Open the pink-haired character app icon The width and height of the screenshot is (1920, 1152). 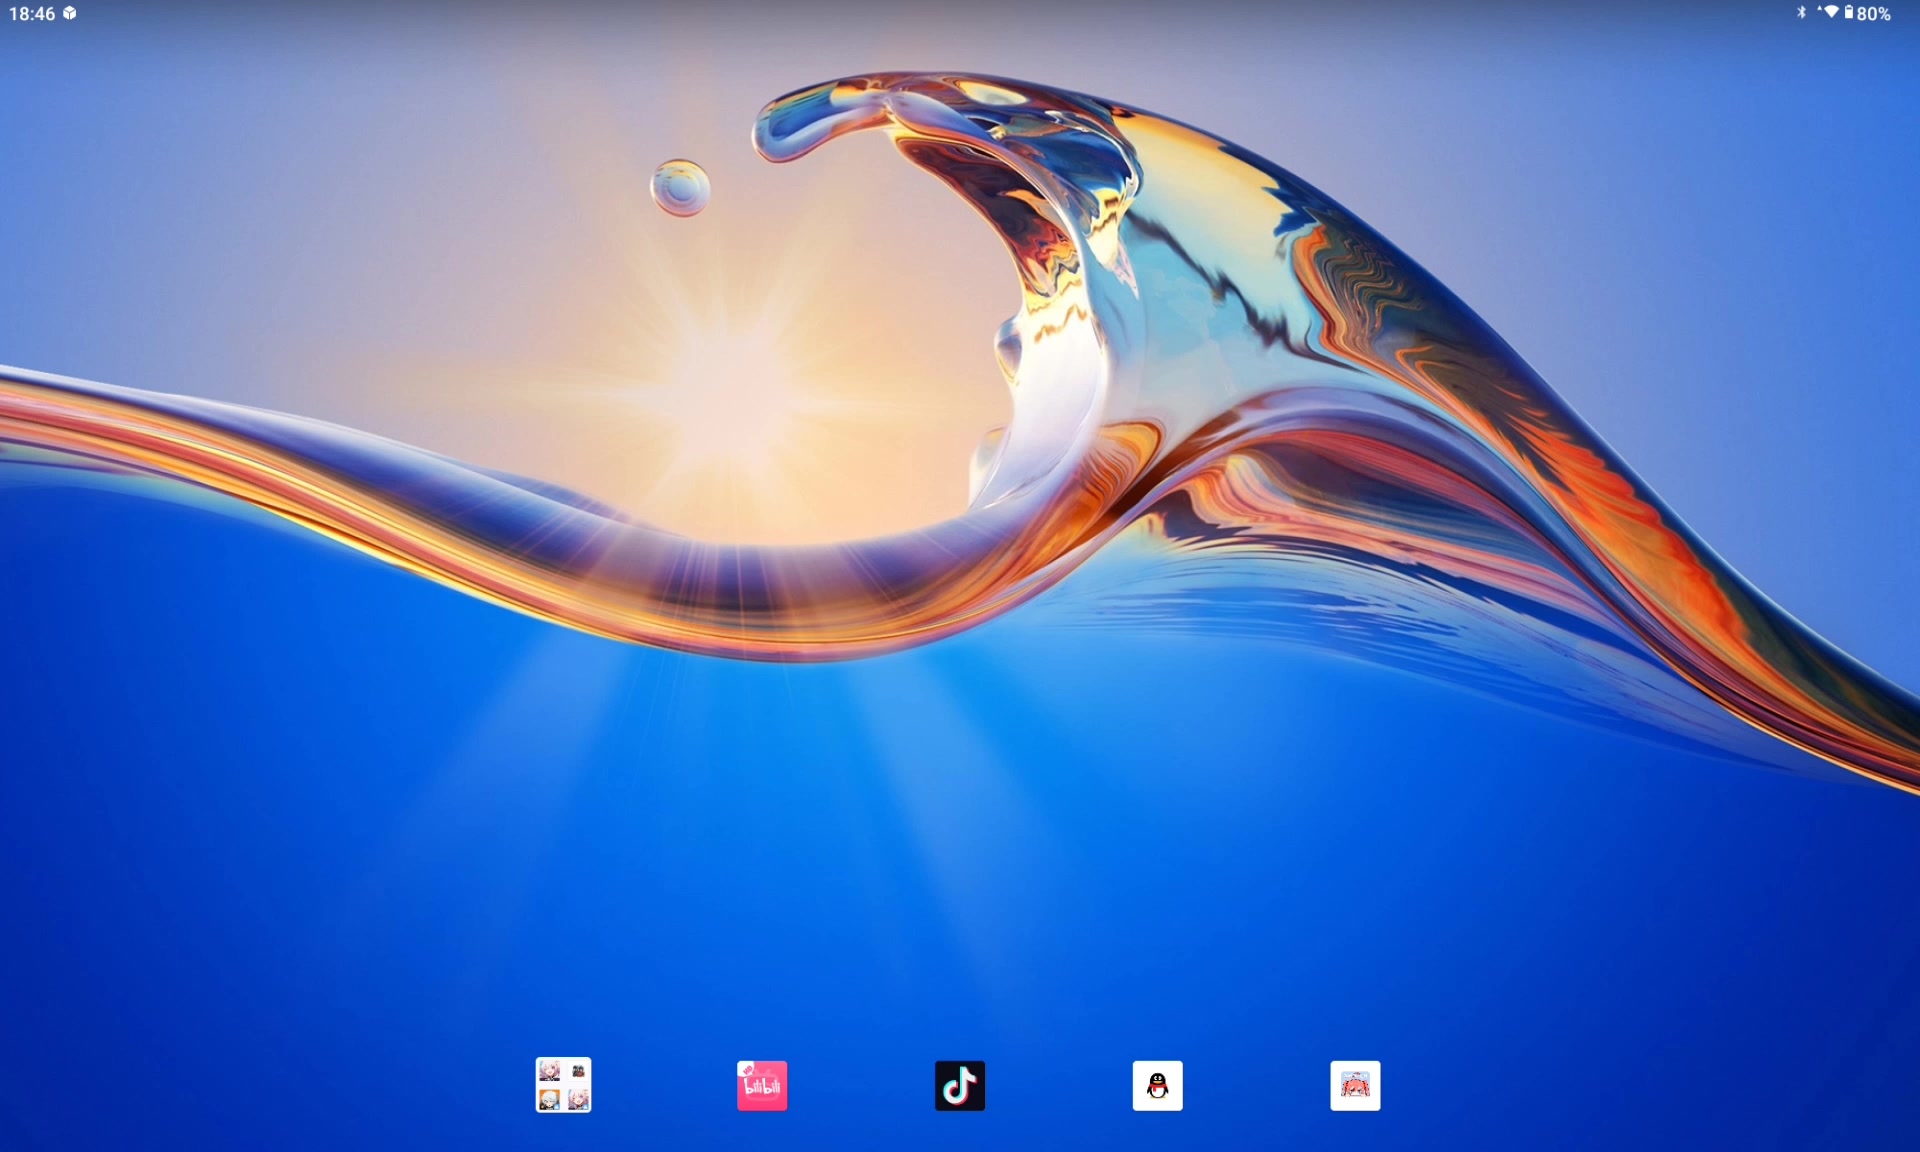[1355, 1085]
